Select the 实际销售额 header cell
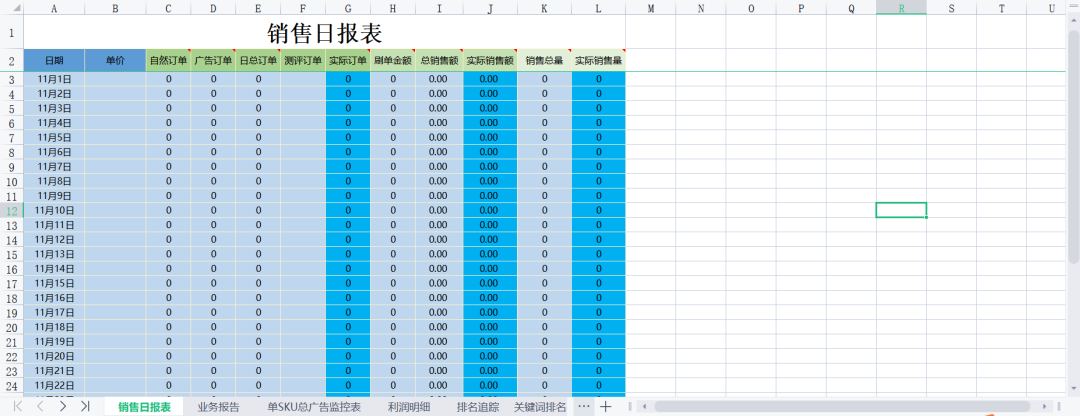This screenshot has height=416, width=1080. pyautogui.click(x=490, y=60)
